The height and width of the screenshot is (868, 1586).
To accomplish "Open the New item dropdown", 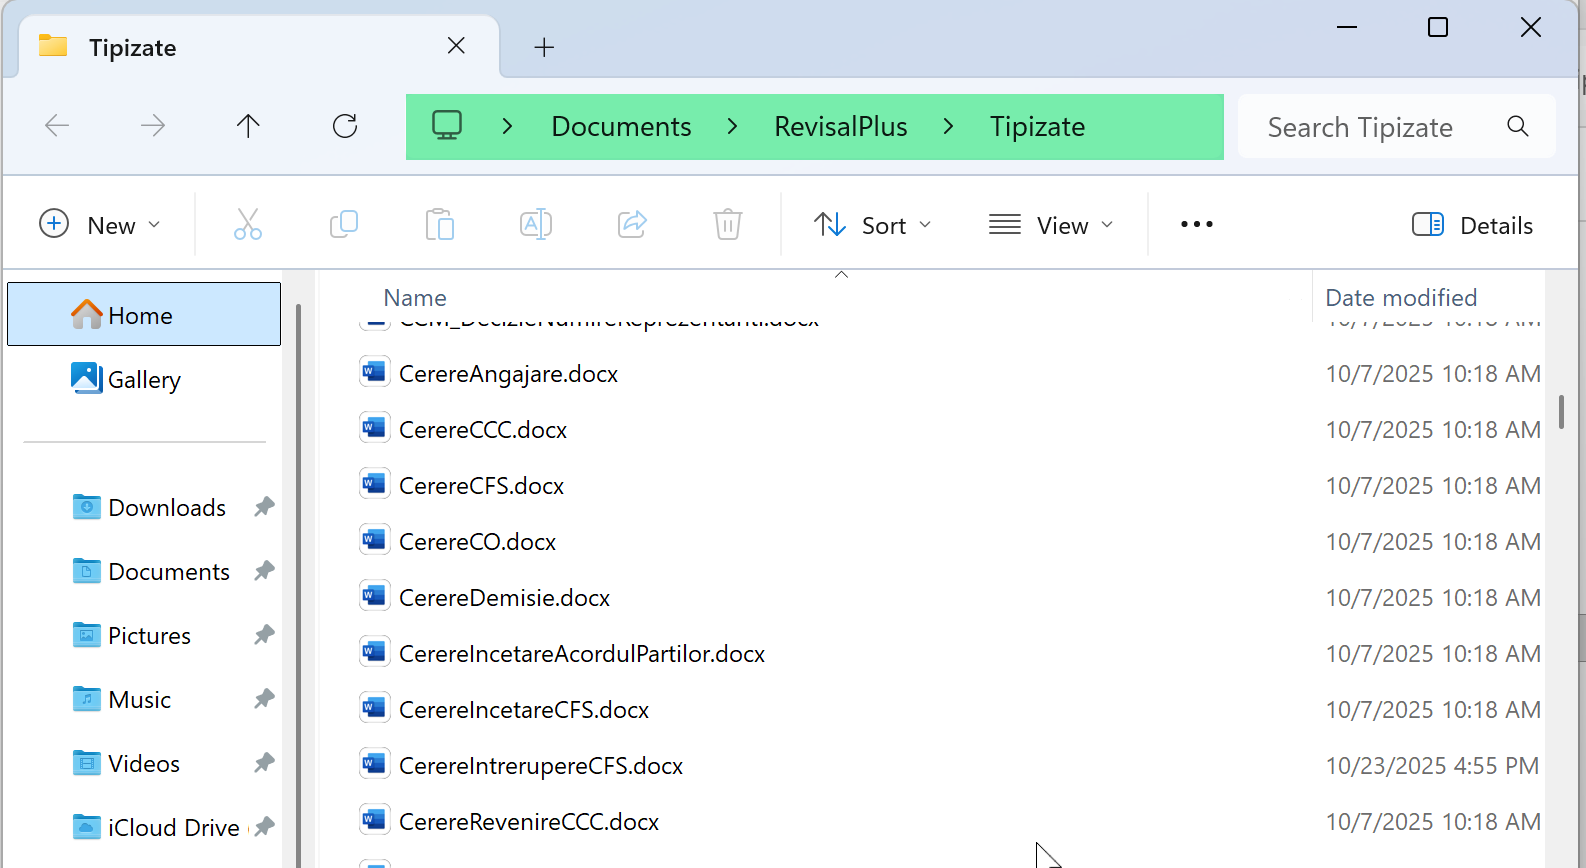I will click(100, 225).
